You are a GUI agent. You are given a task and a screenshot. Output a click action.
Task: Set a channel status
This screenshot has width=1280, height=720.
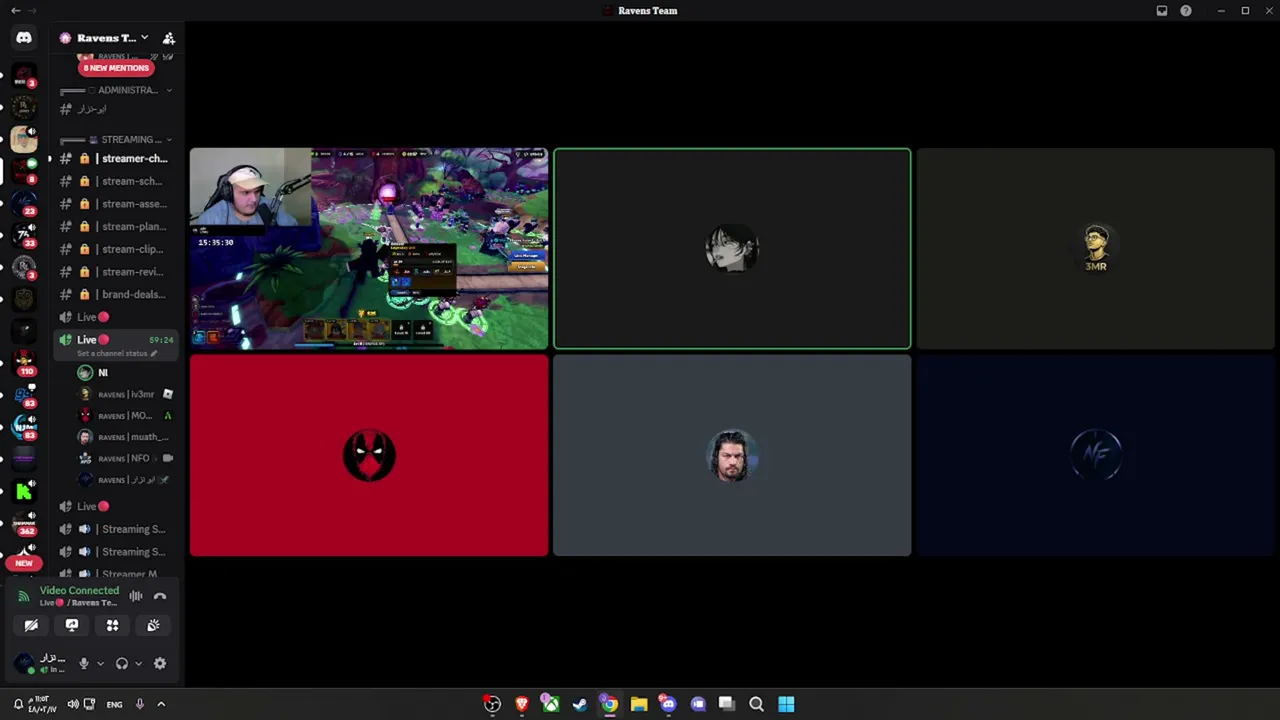pyautogui.click(x=118, y=354)
